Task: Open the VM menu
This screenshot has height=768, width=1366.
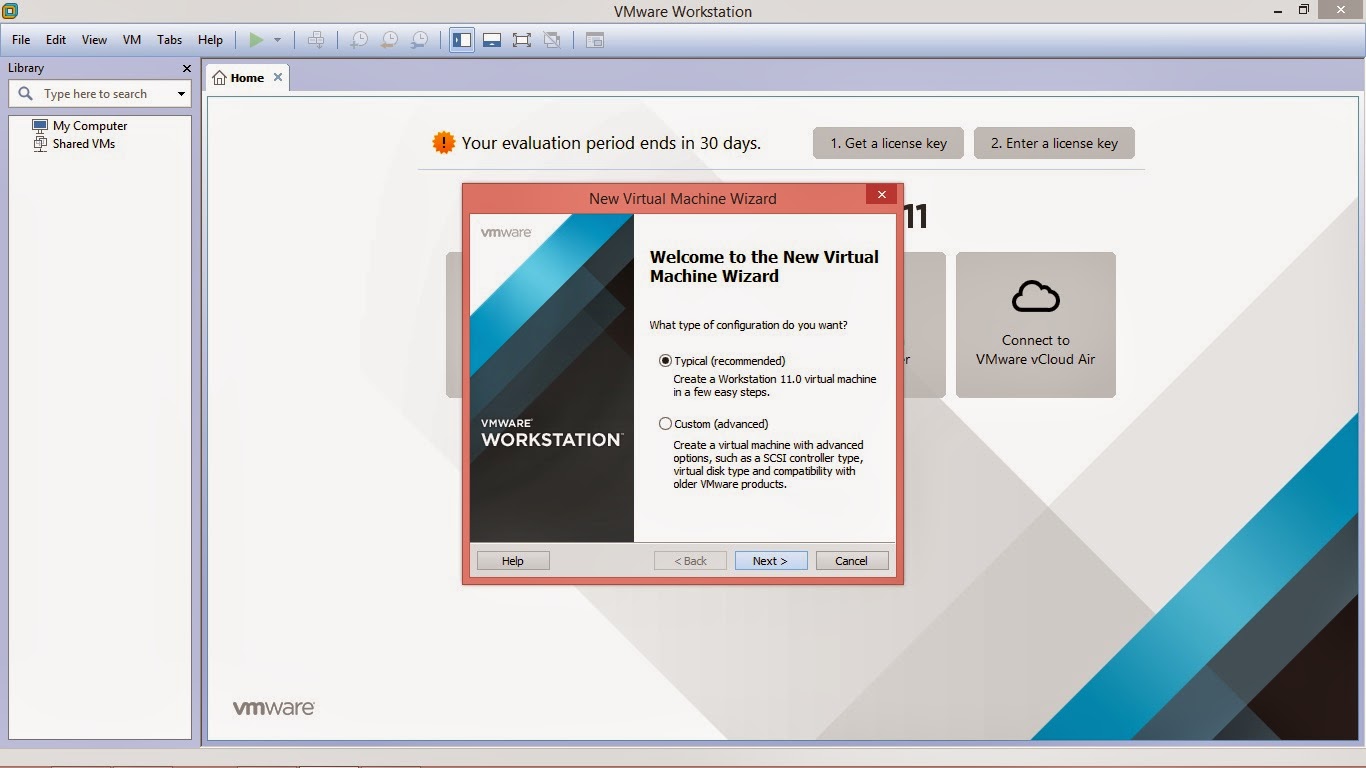Action: pyautogui.click(x=132, y=40)
